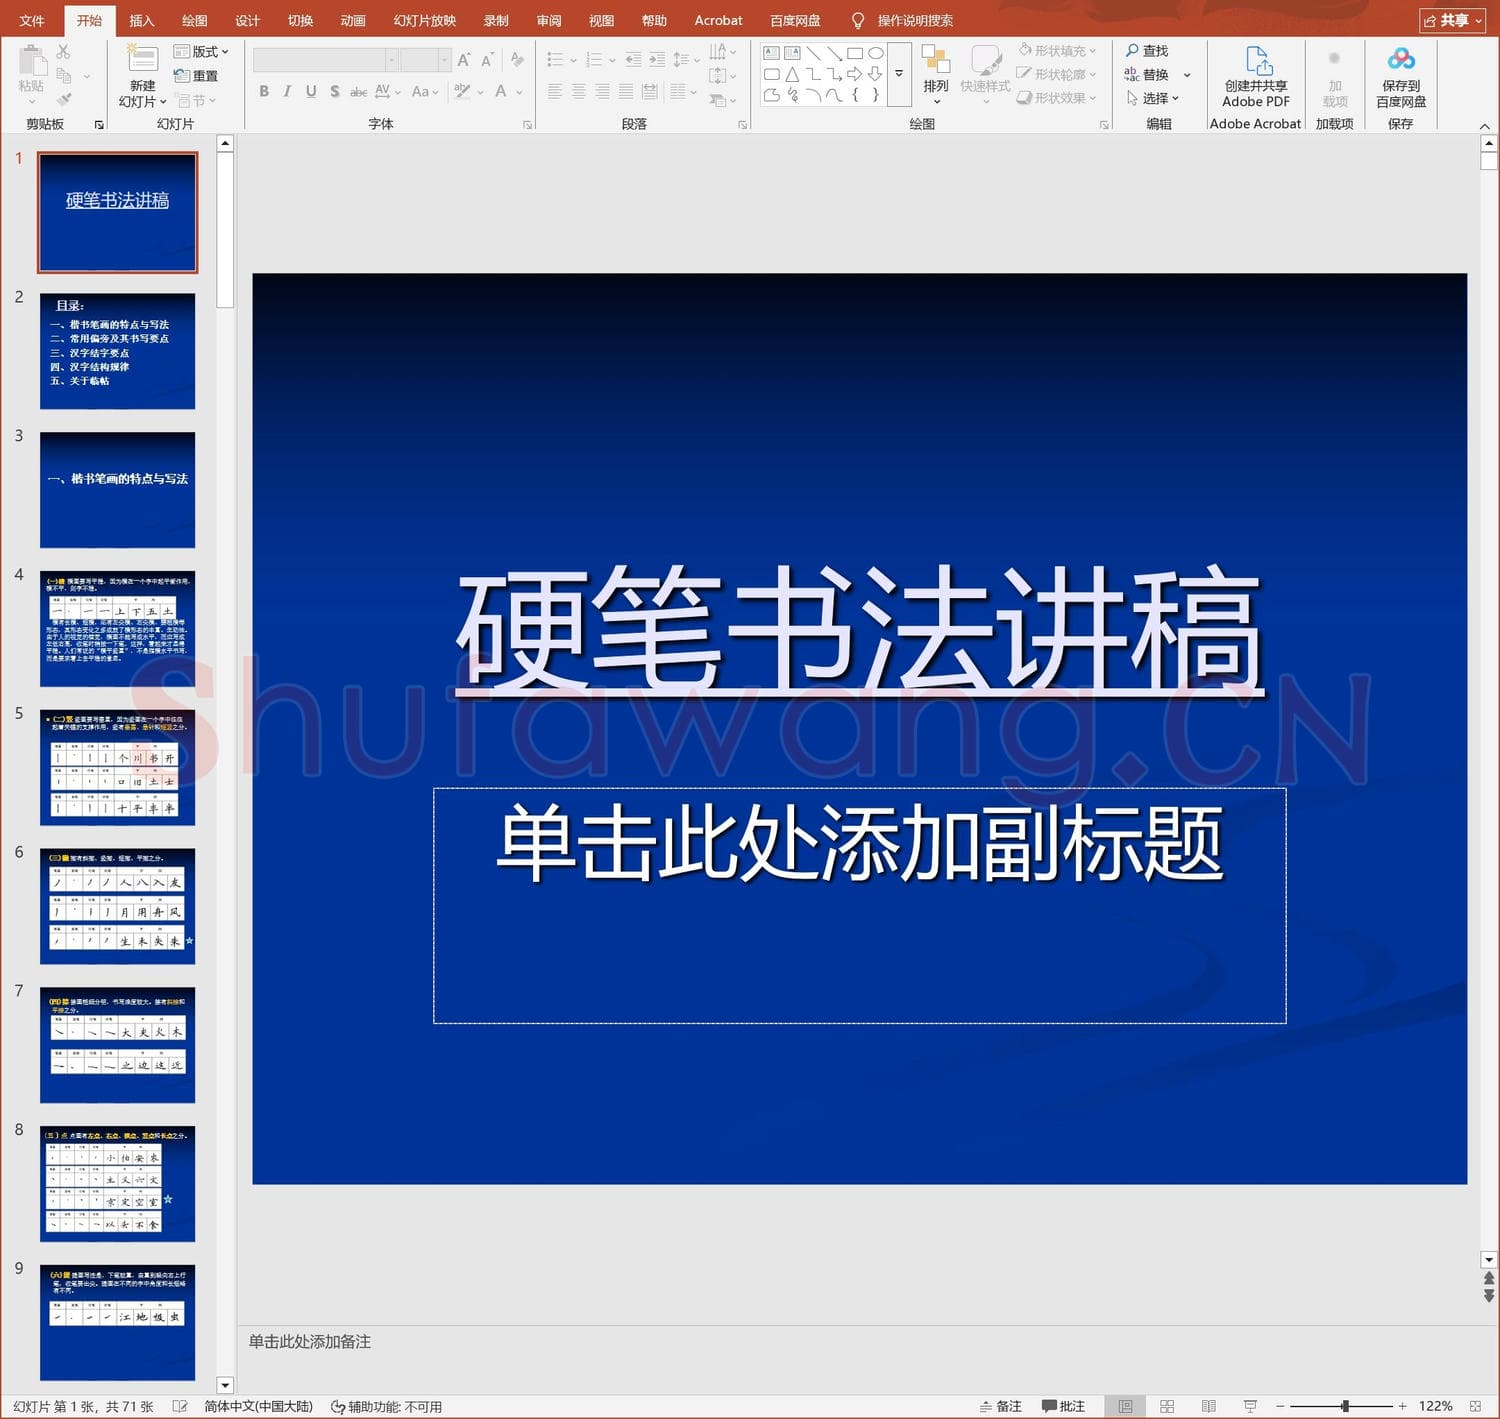The image size is (1500, 1419).
Task: Click the Cut scissors icon
Action: click(x=63, y=51)
